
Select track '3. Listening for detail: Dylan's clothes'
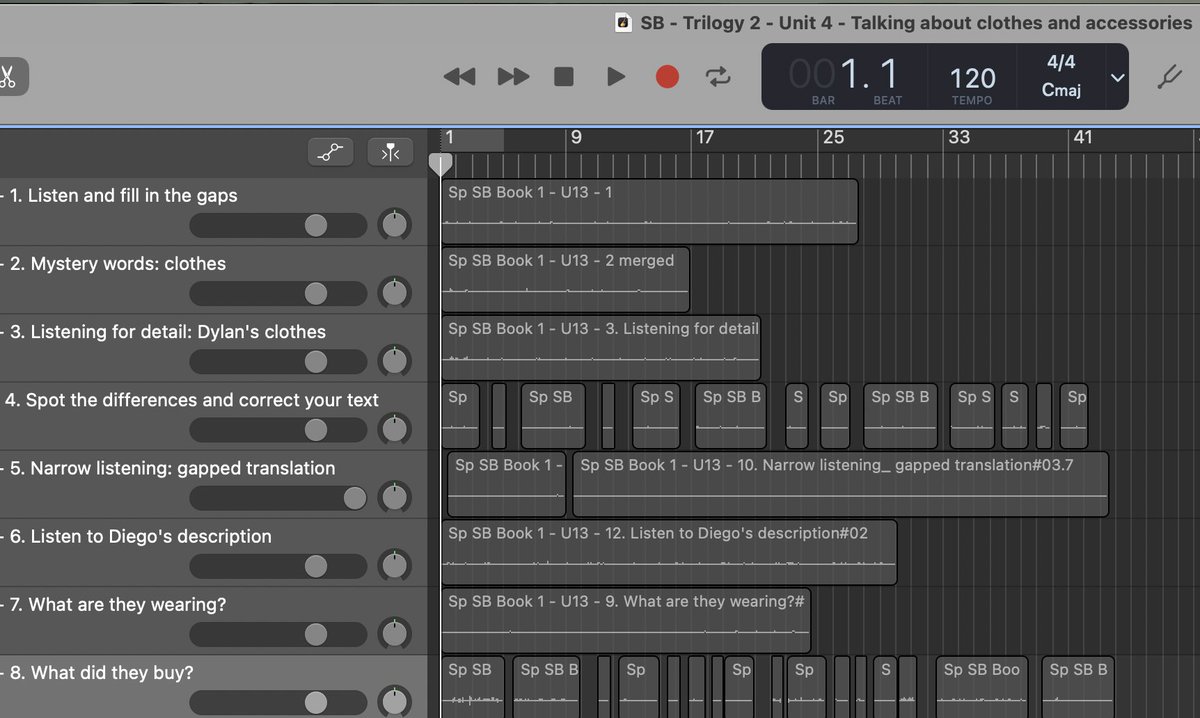coord(168,332)
